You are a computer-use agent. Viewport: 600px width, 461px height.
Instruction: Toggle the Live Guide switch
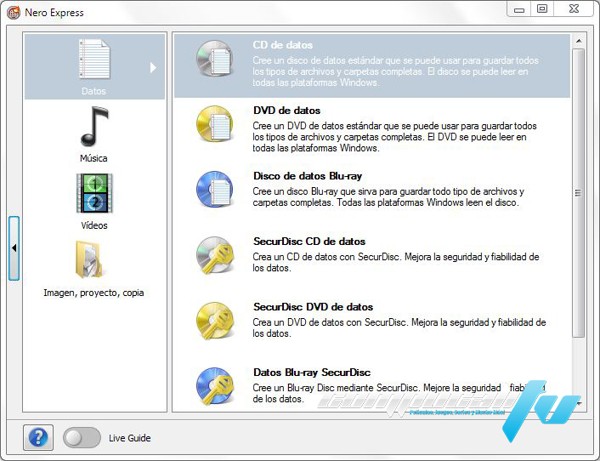point(82,438)
